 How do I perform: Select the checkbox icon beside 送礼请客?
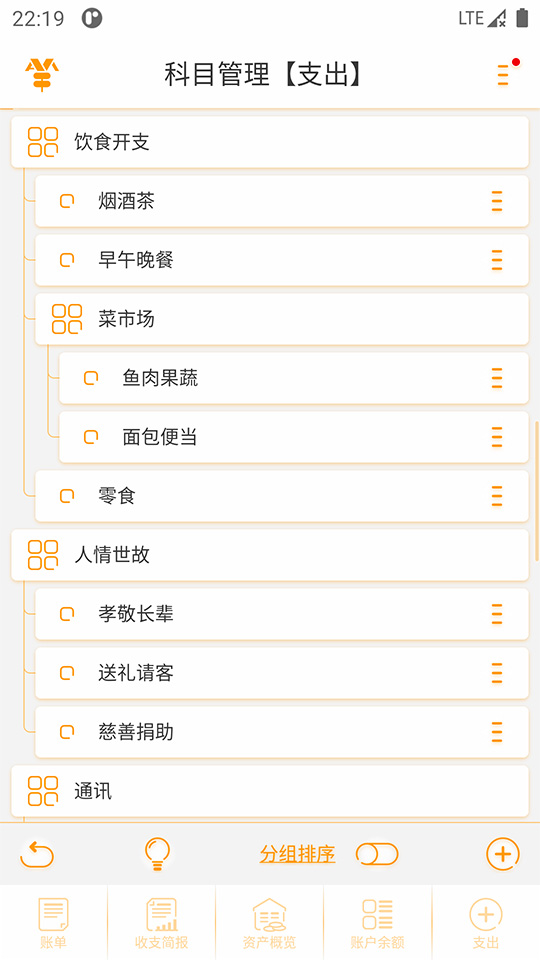pyautogui.click(x=67, y=673)
